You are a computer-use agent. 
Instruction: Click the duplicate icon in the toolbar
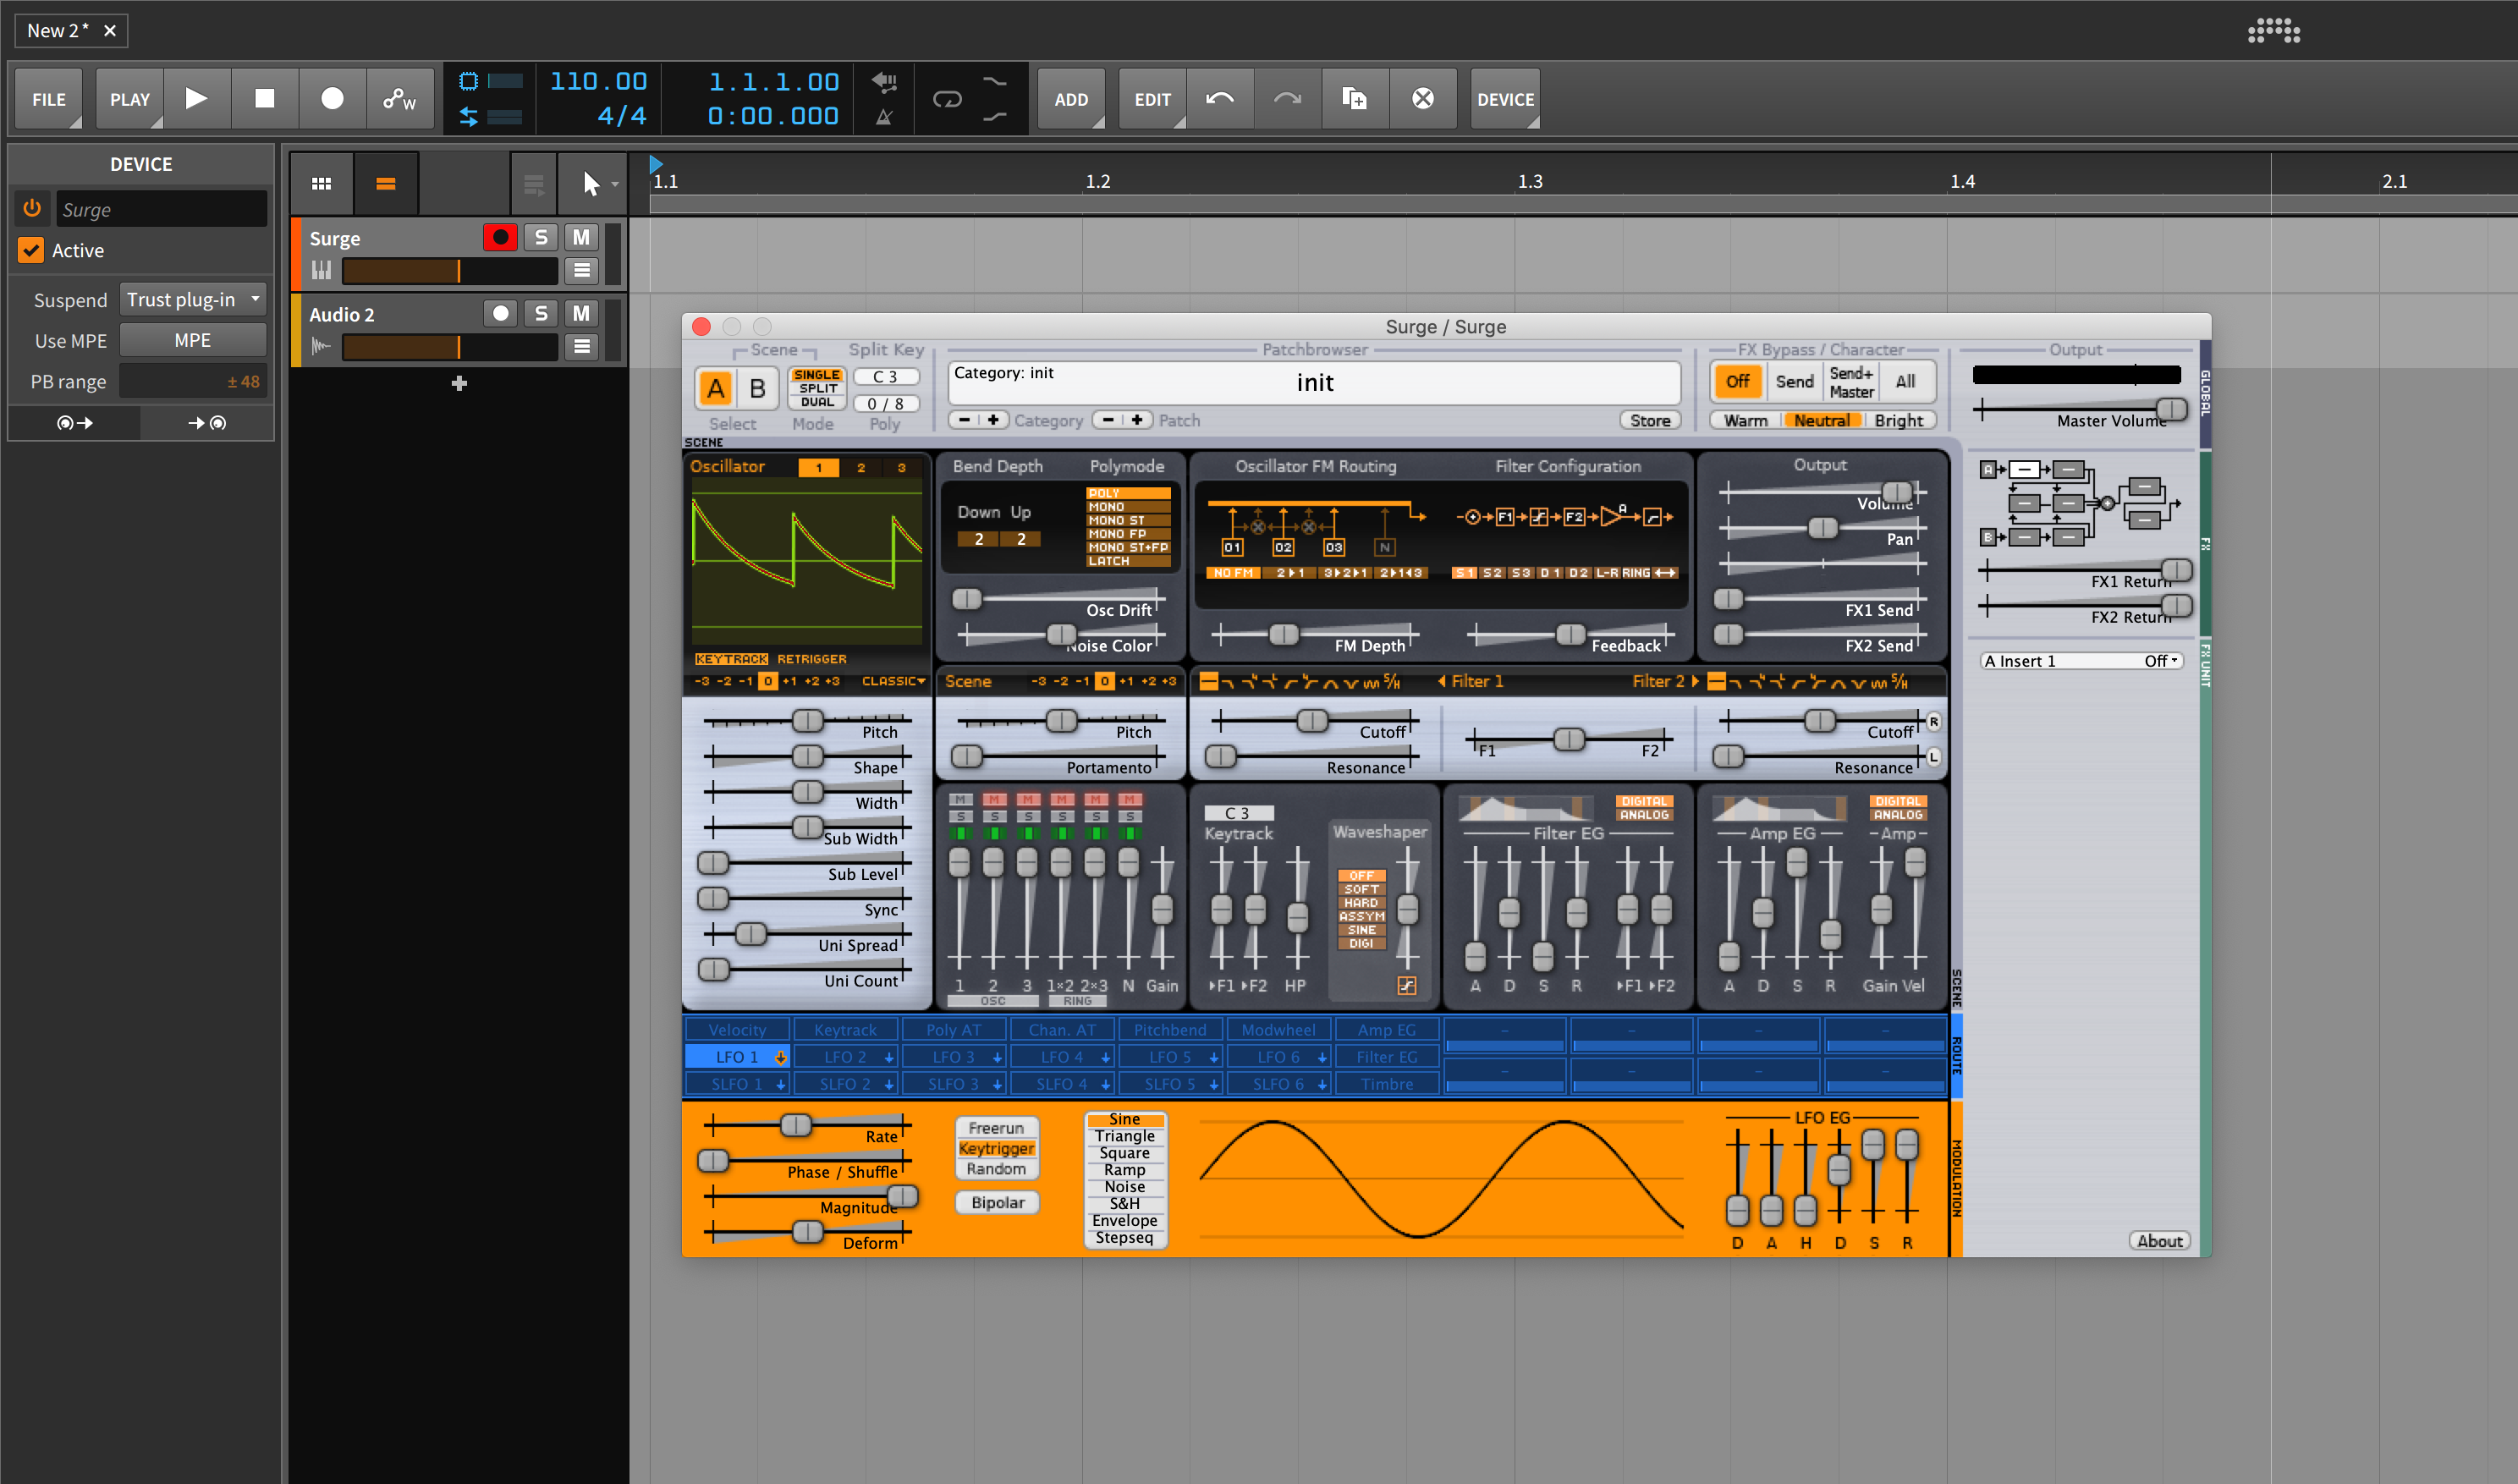coord(1354,98)
